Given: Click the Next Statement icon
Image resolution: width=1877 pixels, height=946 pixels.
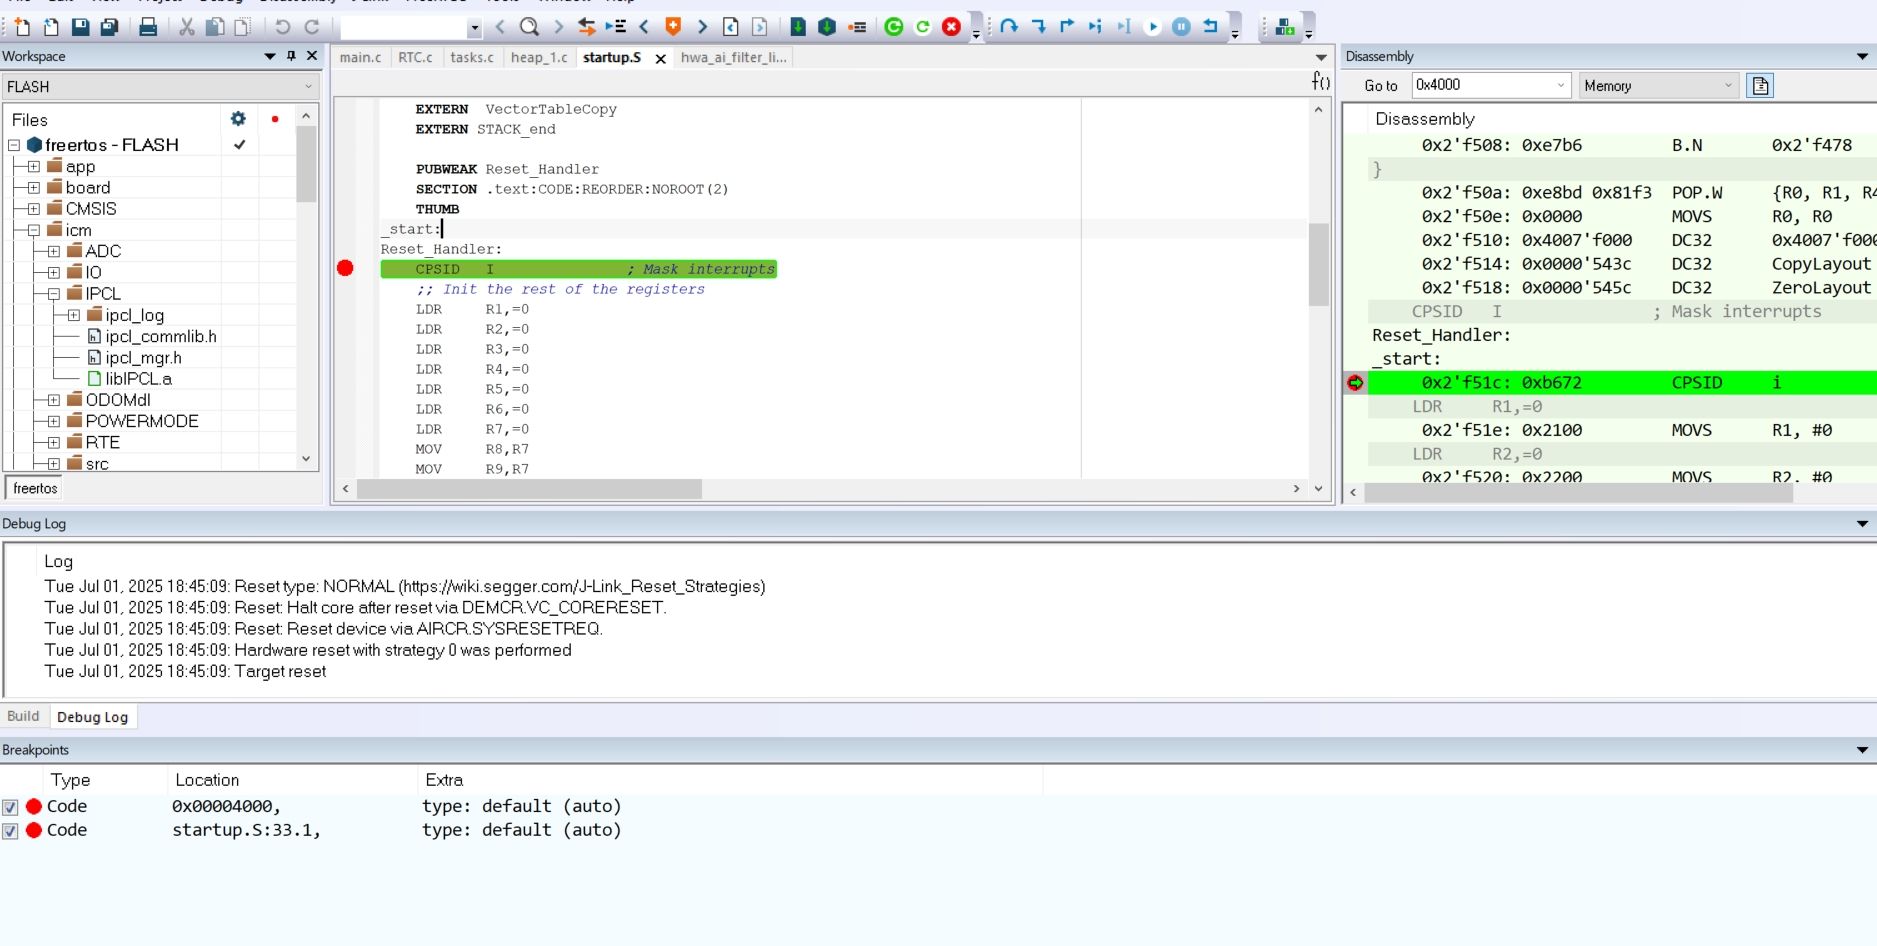Looking at the screenshot, I should (x=1096, y=27).
